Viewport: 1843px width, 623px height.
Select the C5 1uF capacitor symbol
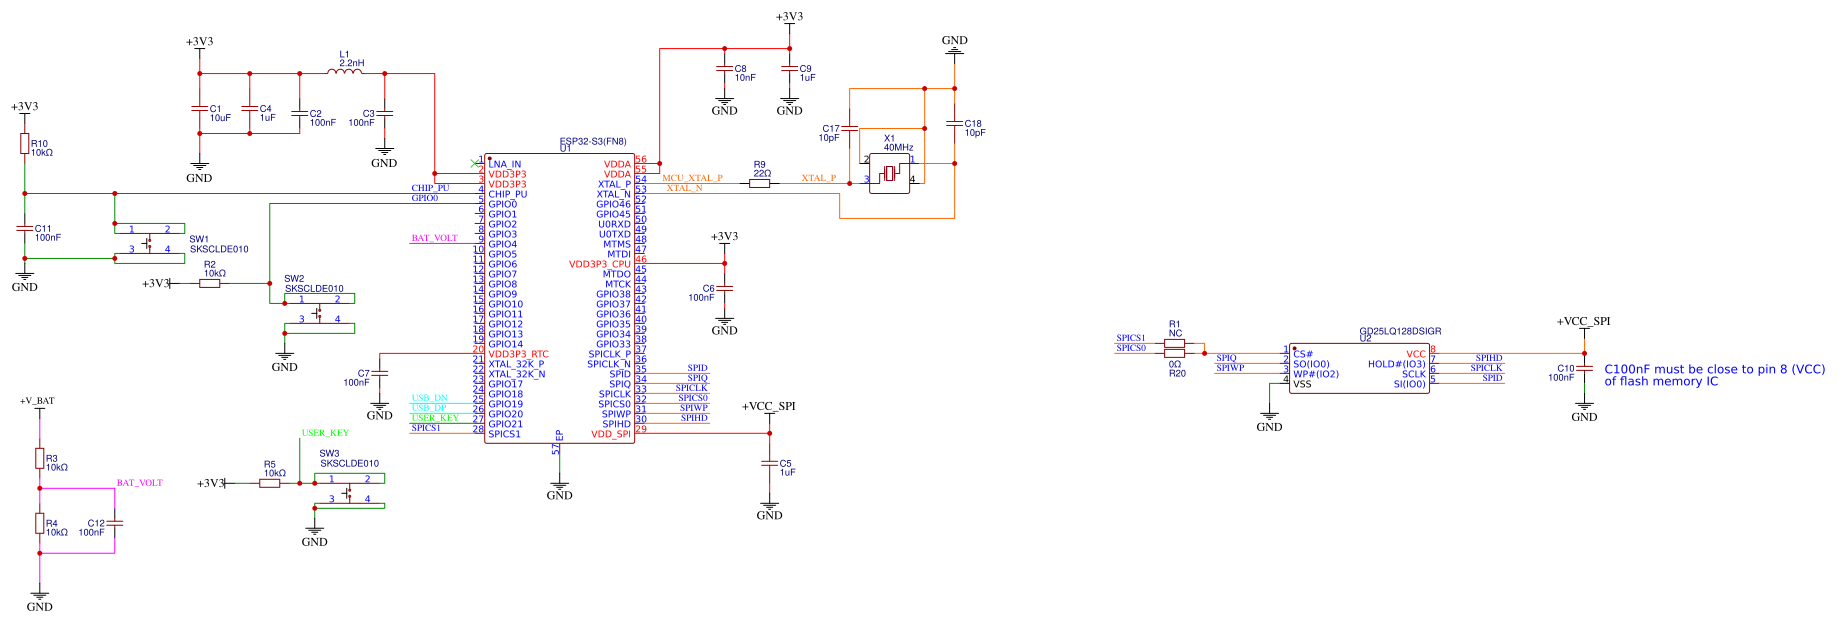pos(770,463)
